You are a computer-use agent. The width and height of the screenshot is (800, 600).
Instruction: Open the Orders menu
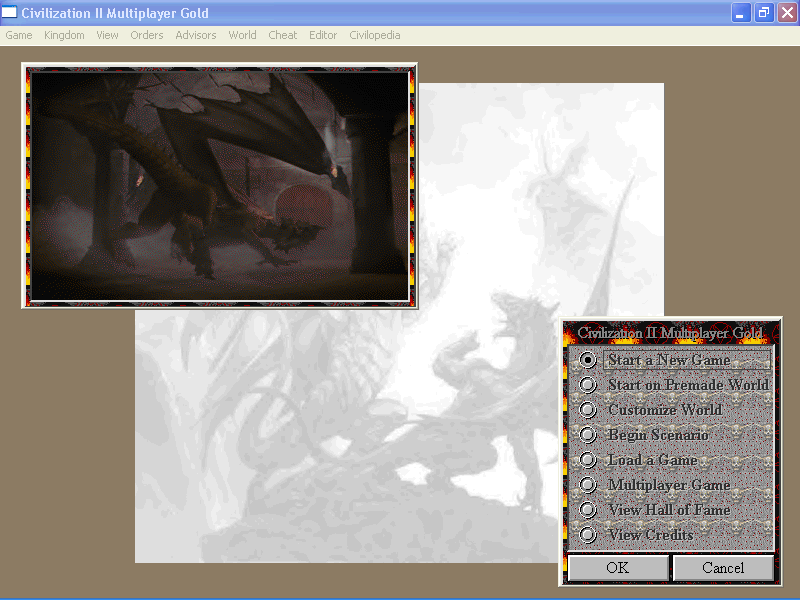click(147, 35)
